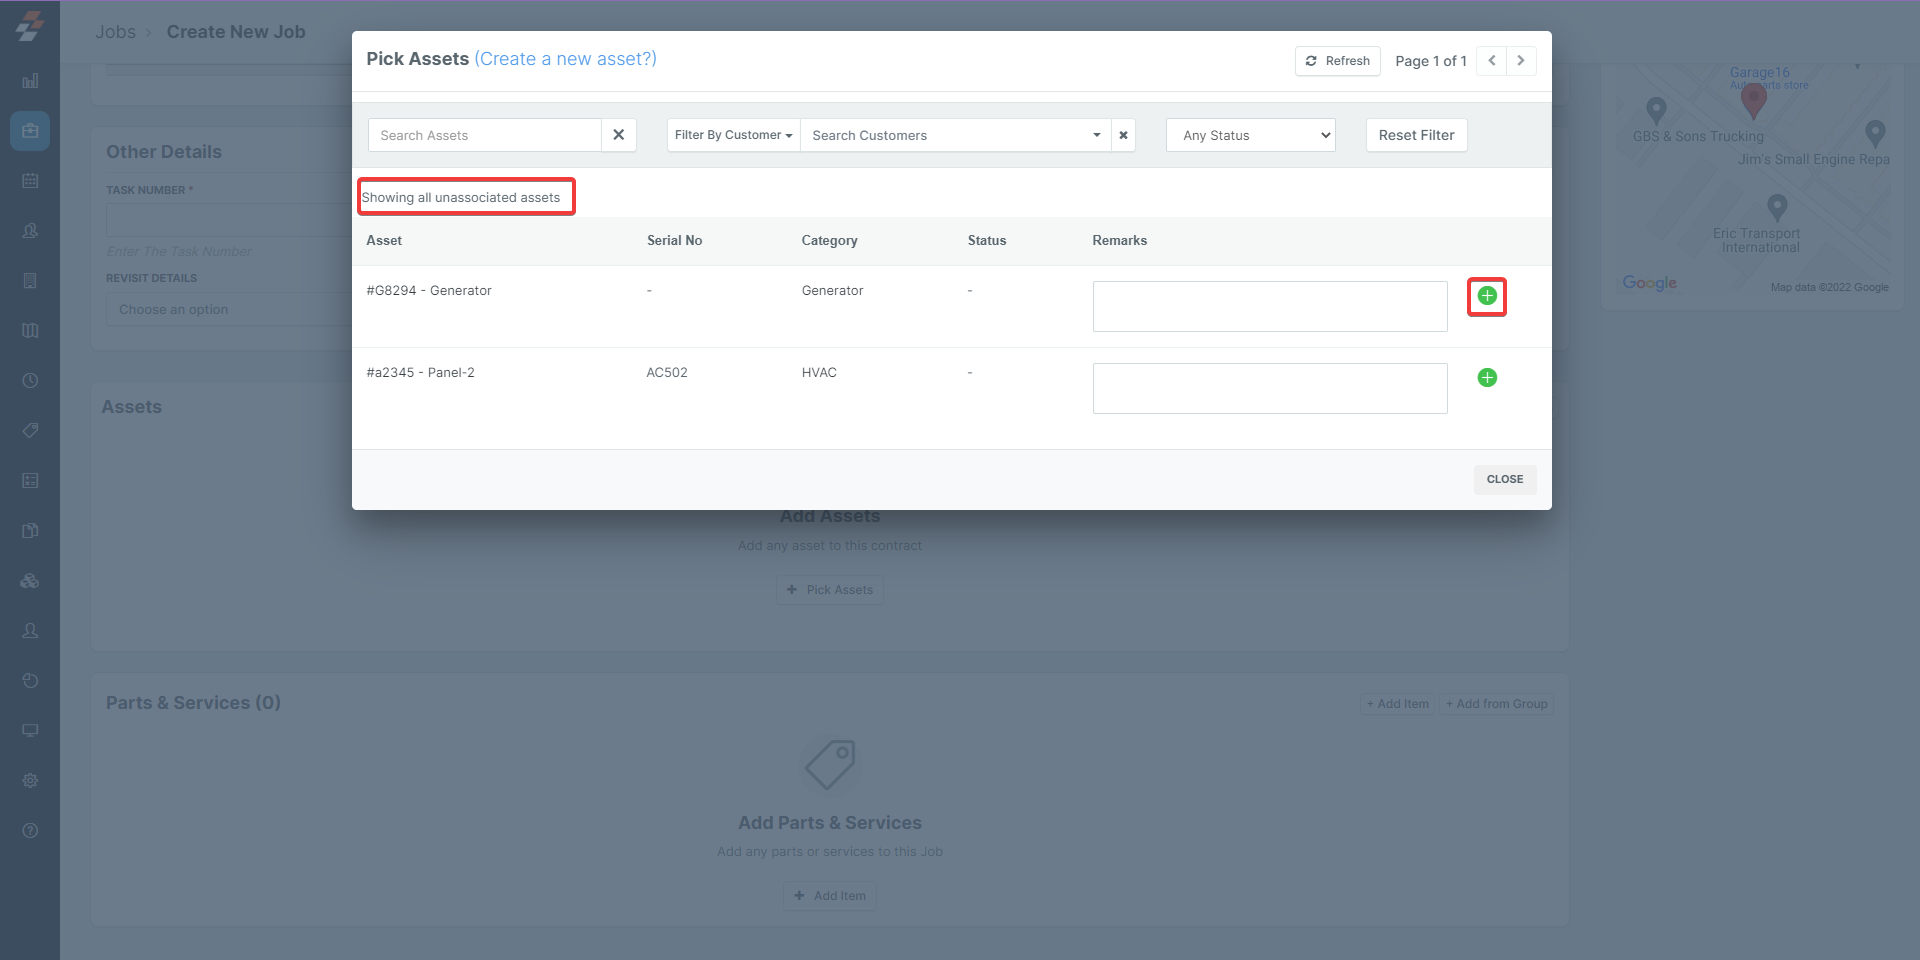Image resolution: width=1920 pixels, height=960 pixels.
Task: Click the Eric Transport International map pin
Action: pos(1777,207)
